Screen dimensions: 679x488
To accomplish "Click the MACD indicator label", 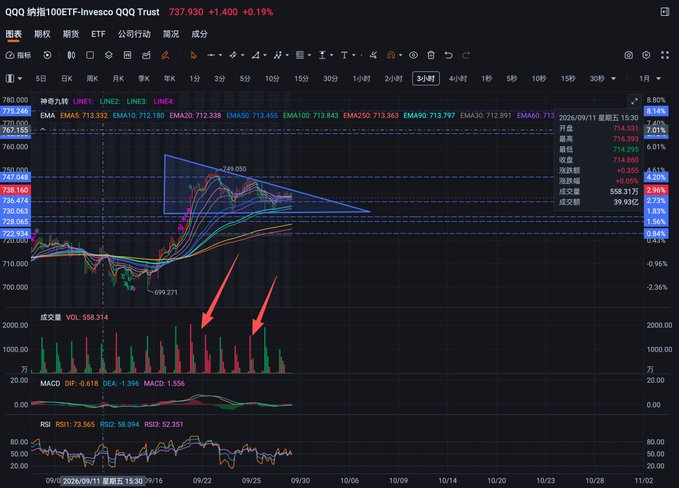I will 50,384.
